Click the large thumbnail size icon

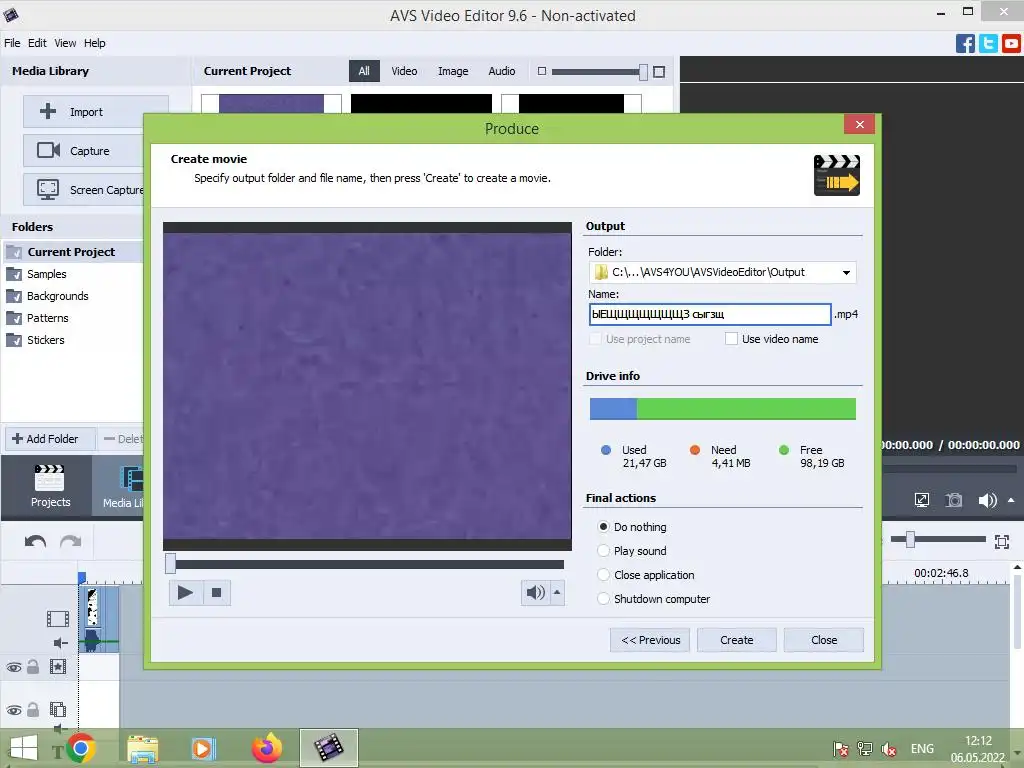659,72
